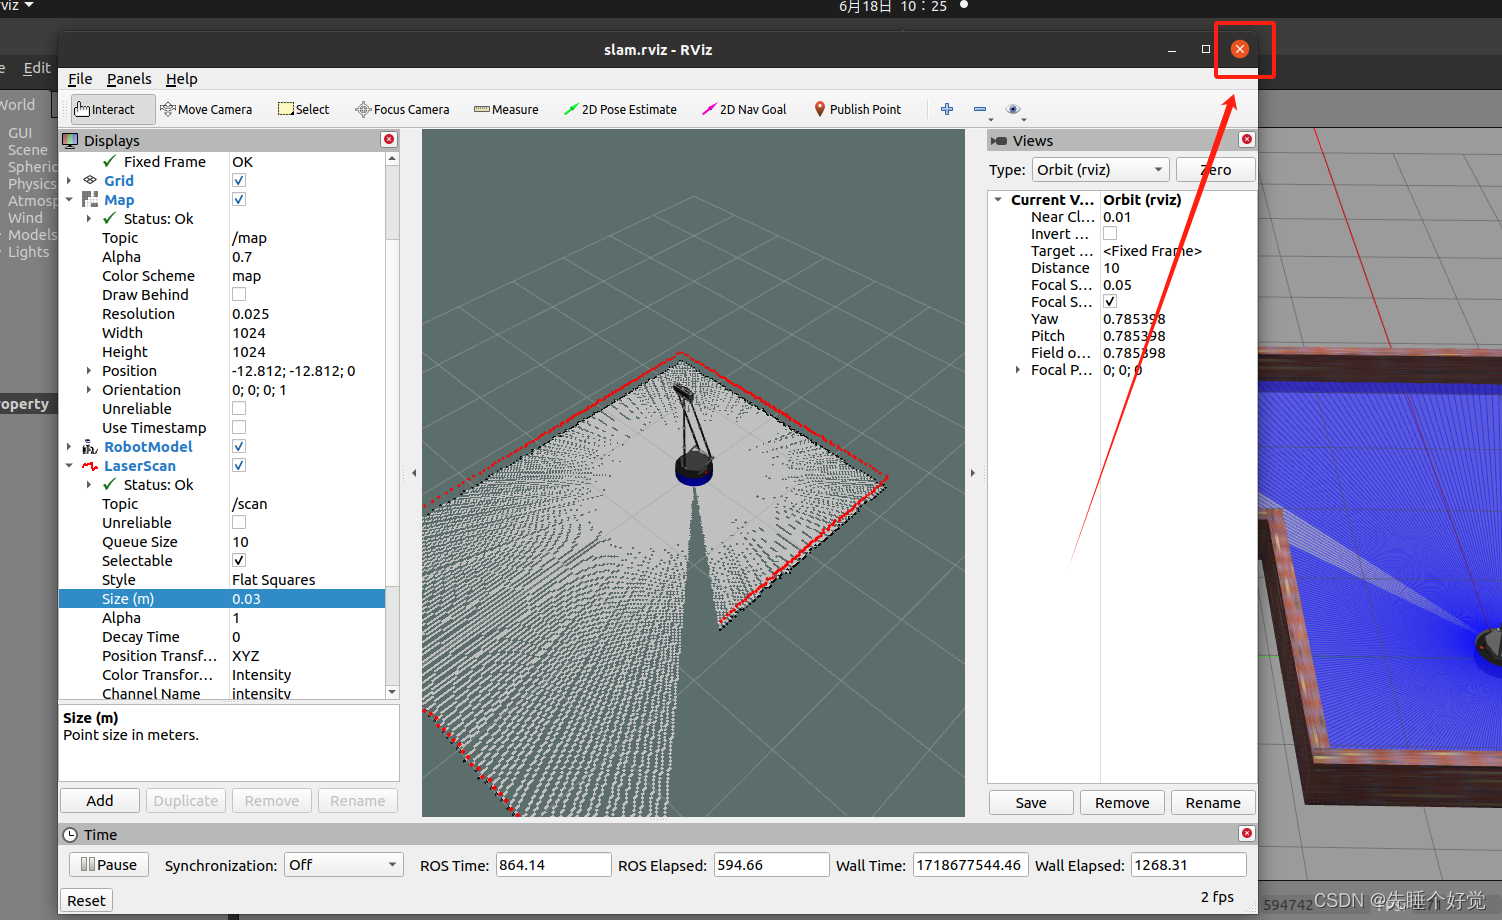The image size is (1502, 920).
Task: Click the Pause button in Time panel
Action: 109,865
